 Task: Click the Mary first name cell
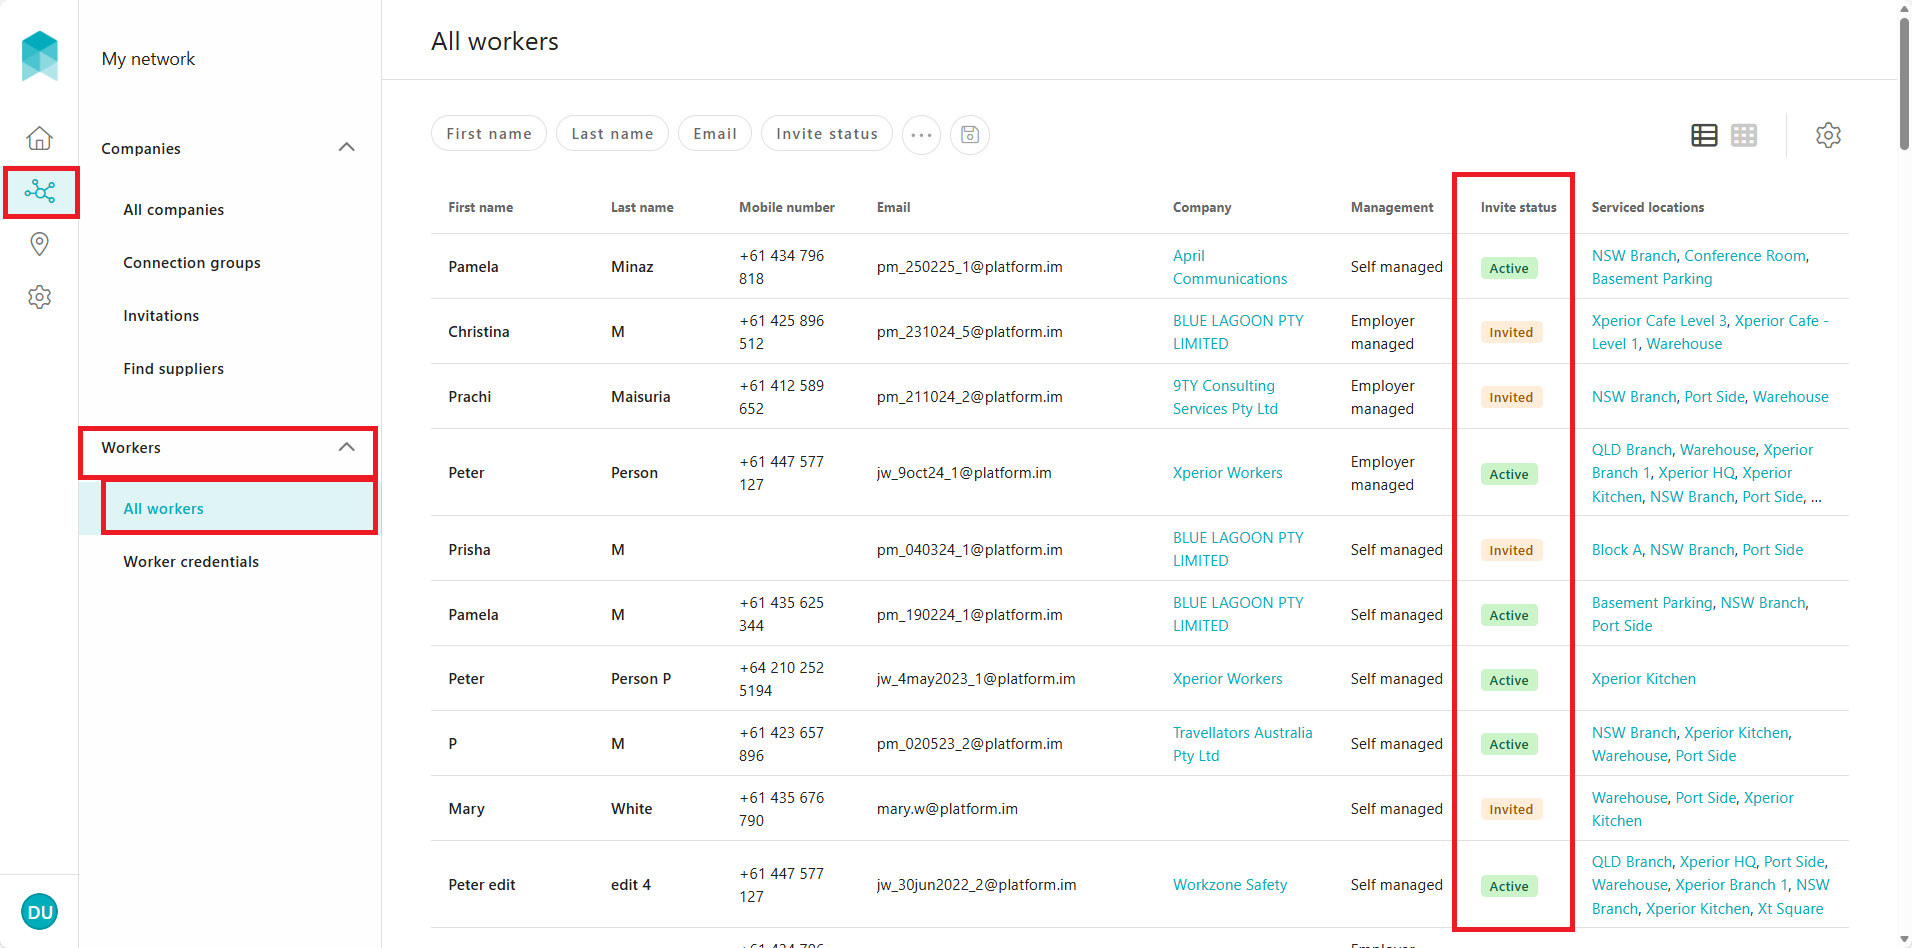point(466,809)
